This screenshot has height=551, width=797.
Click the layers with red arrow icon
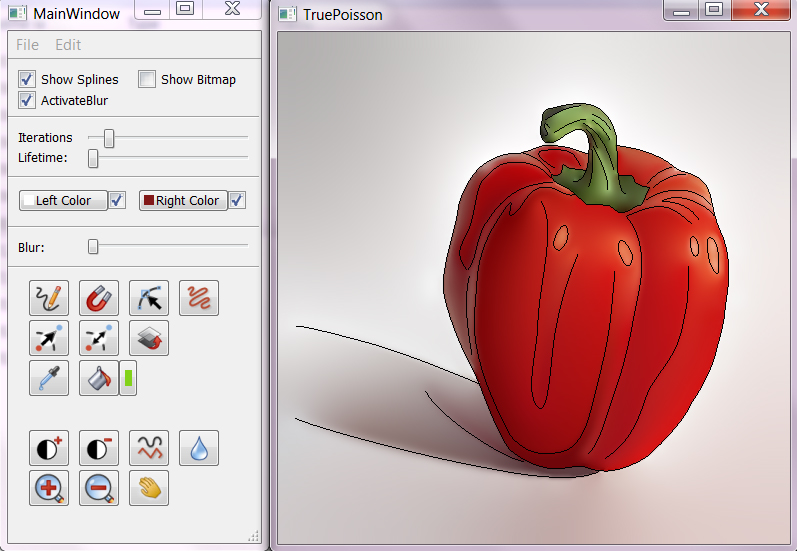[x=149, y=338]
